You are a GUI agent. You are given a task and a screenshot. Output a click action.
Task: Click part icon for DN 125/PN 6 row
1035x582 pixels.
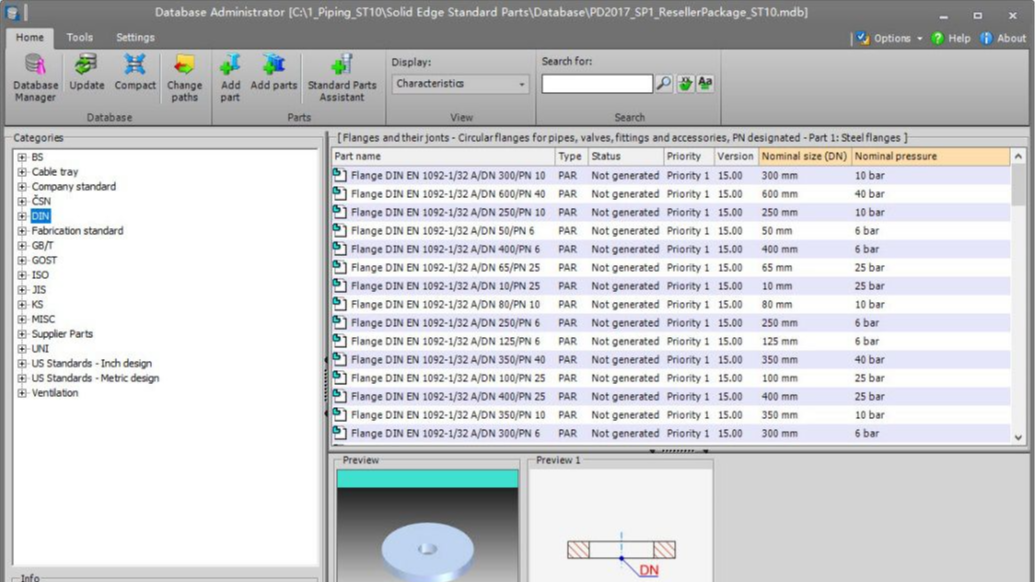pos(339,341)
